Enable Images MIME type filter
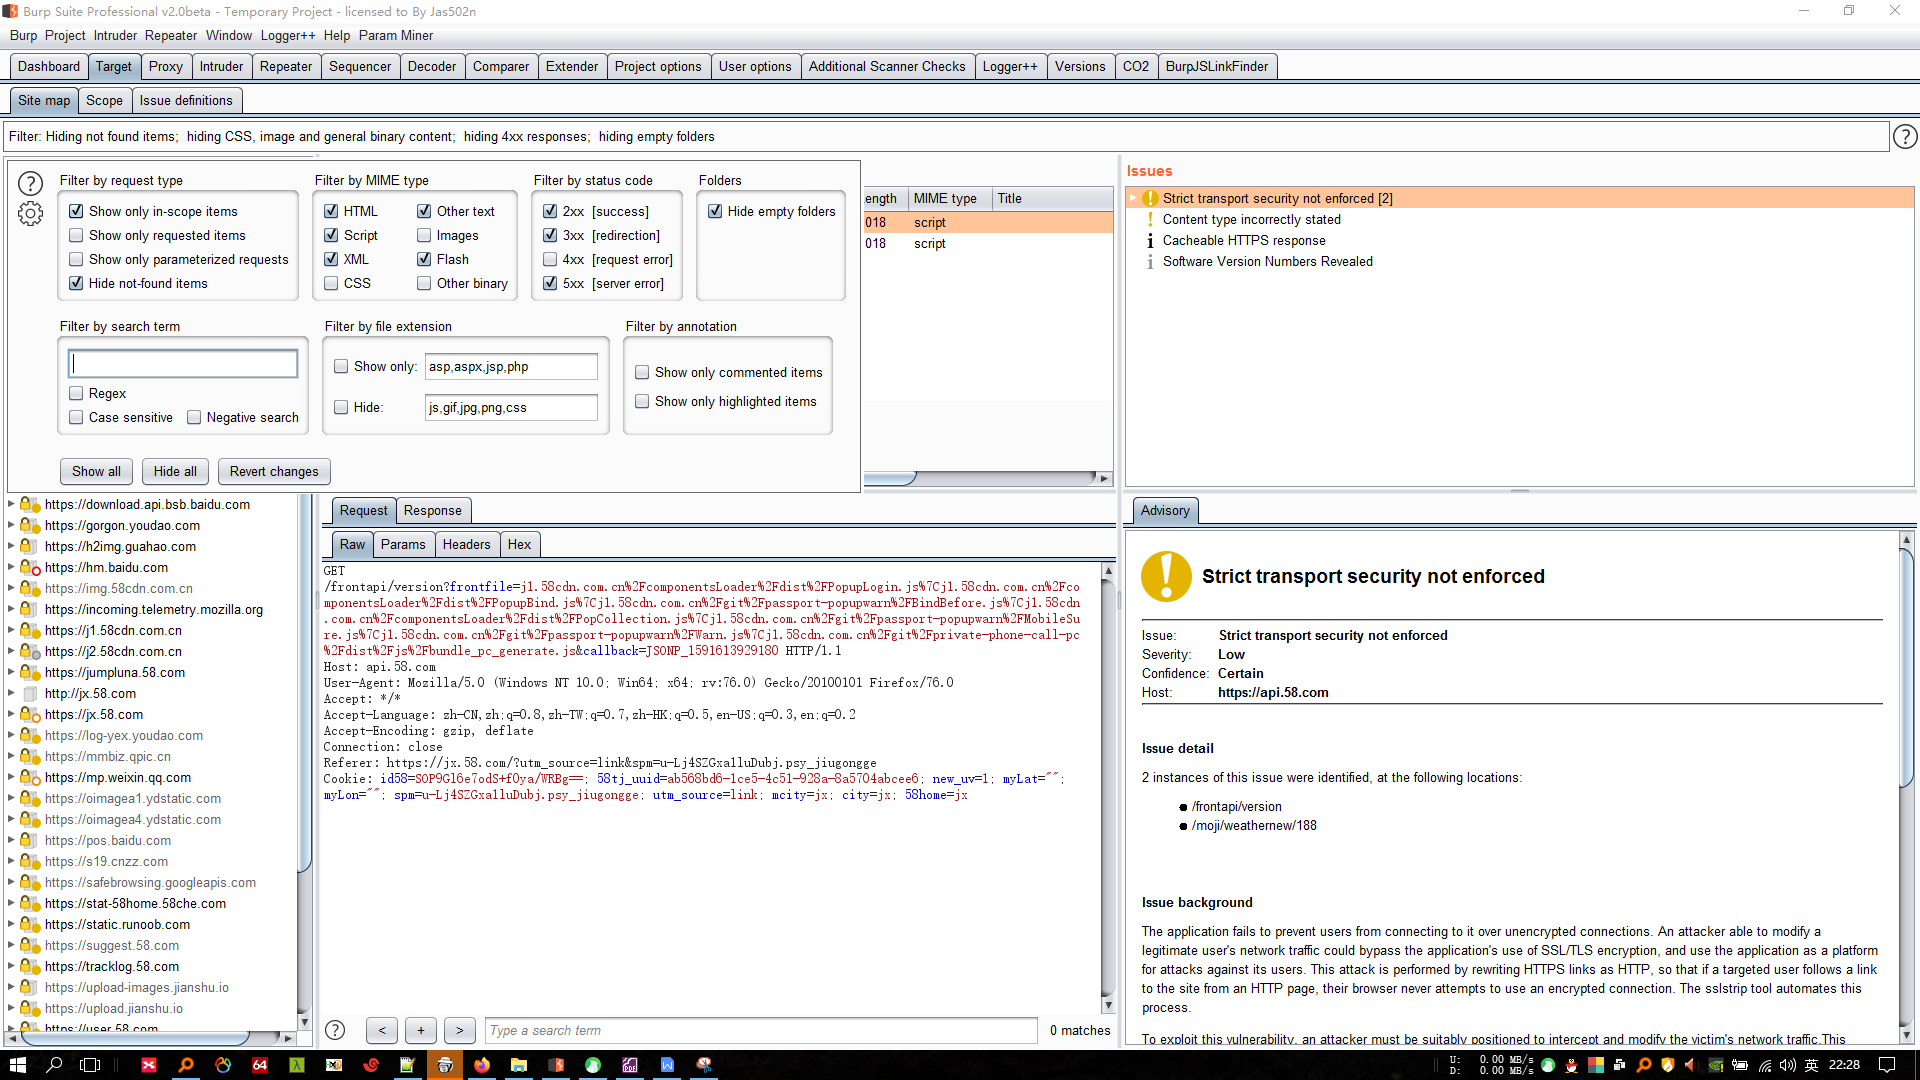 point(424,236)
